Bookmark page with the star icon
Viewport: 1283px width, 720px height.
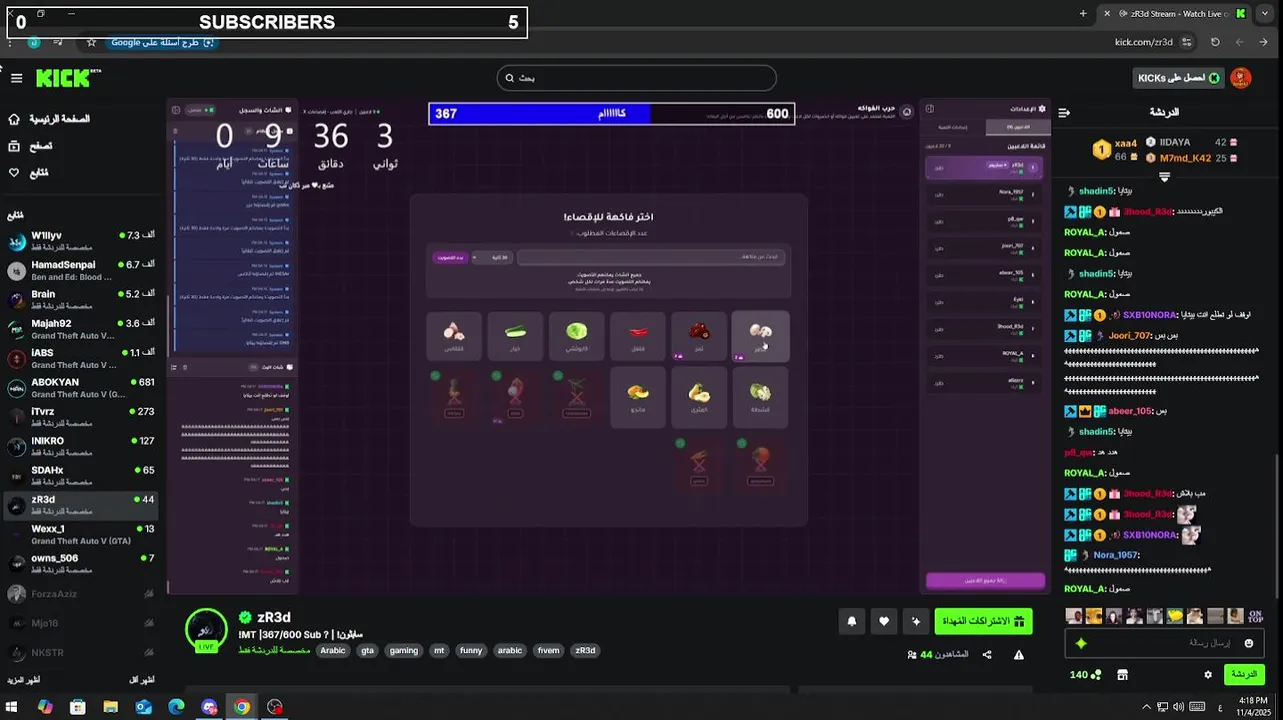point(91,42)
